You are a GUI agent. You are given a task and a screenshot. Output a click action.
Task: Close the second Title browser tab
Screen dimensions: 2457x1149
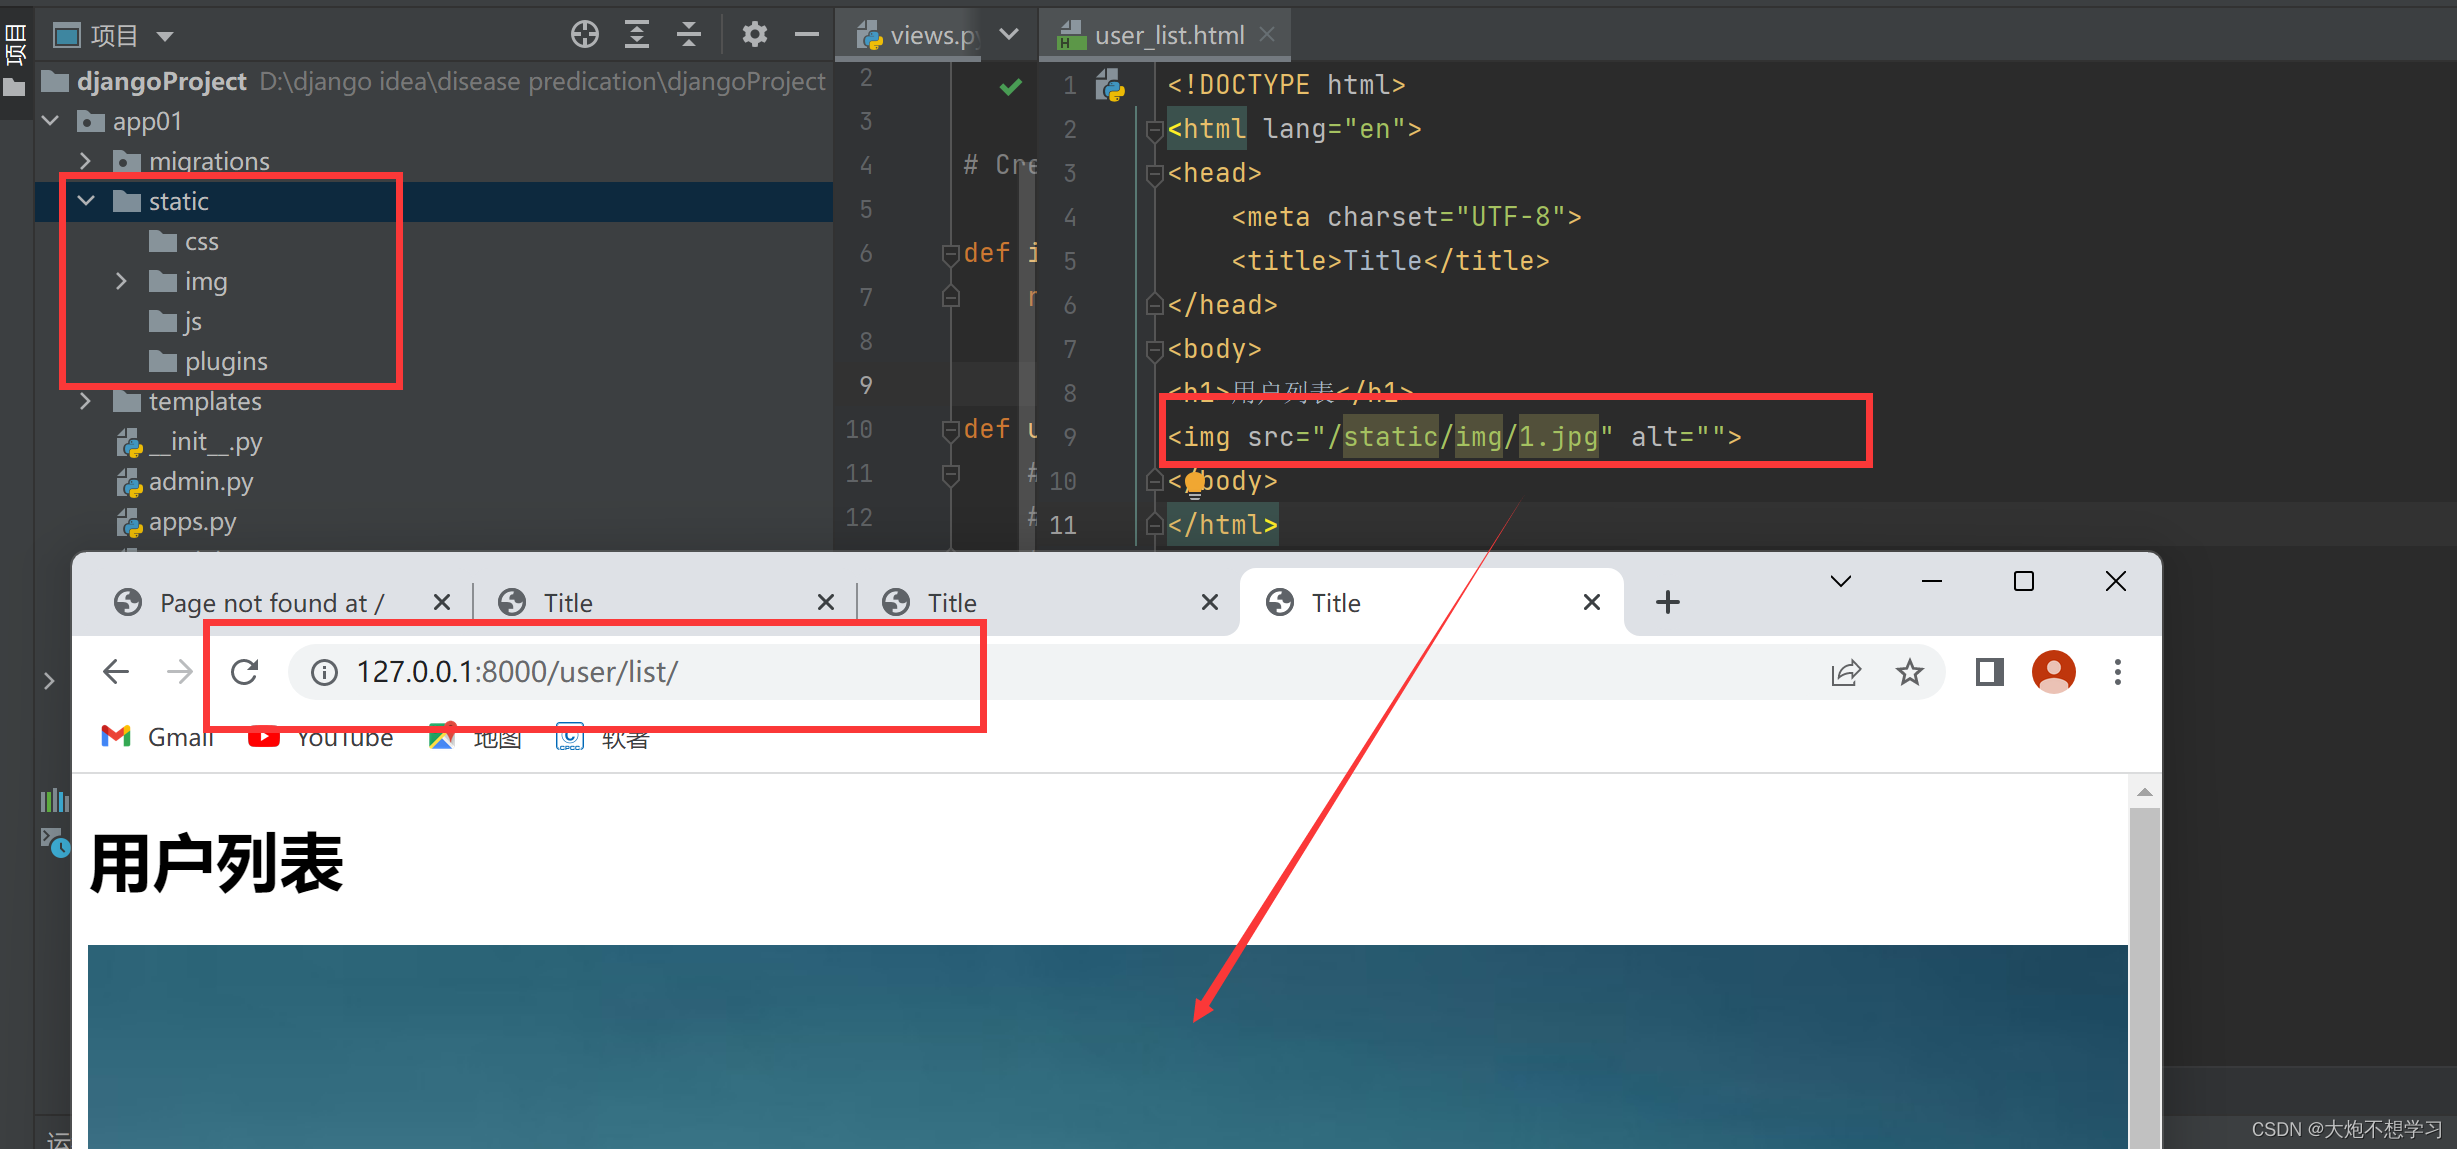click(x=826, y=602)
